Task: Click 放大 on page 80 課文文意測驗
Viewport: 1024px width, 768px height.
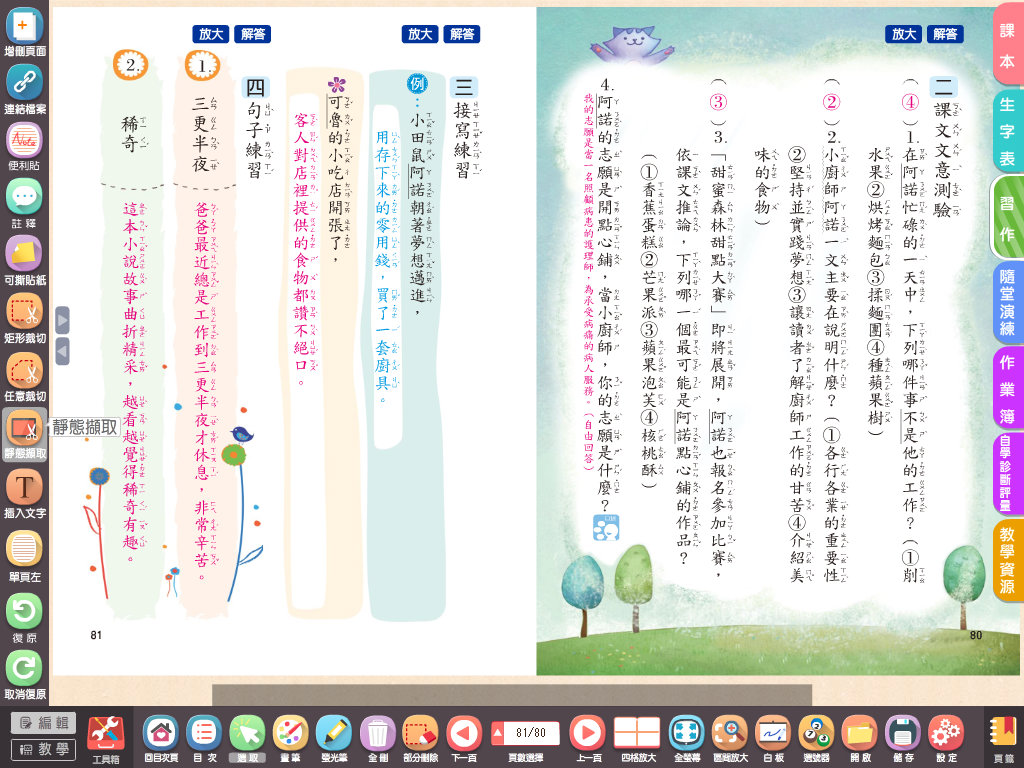Action: [903, 34]
